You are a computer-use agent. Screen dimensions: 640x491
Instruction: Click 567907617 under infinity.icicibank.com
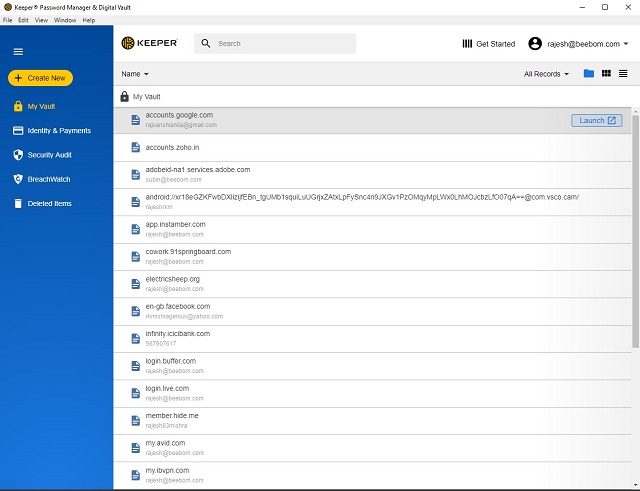[x=161, y=344]
